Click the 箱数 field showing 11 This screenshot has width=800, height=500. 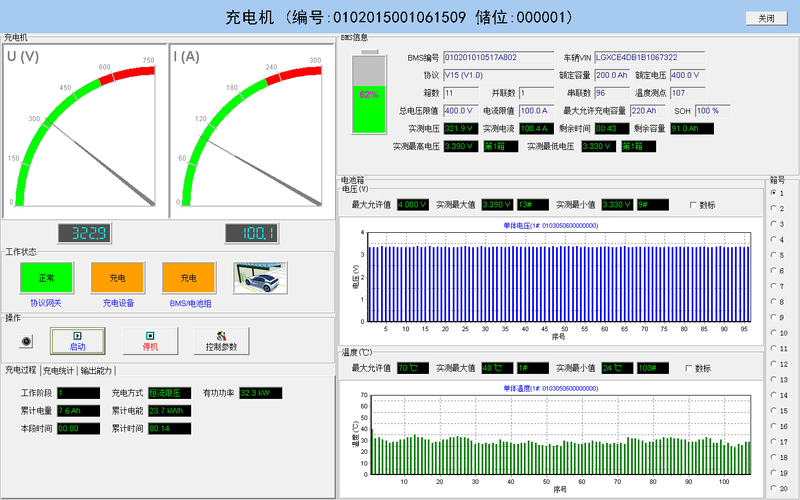(x=461, y=93)
